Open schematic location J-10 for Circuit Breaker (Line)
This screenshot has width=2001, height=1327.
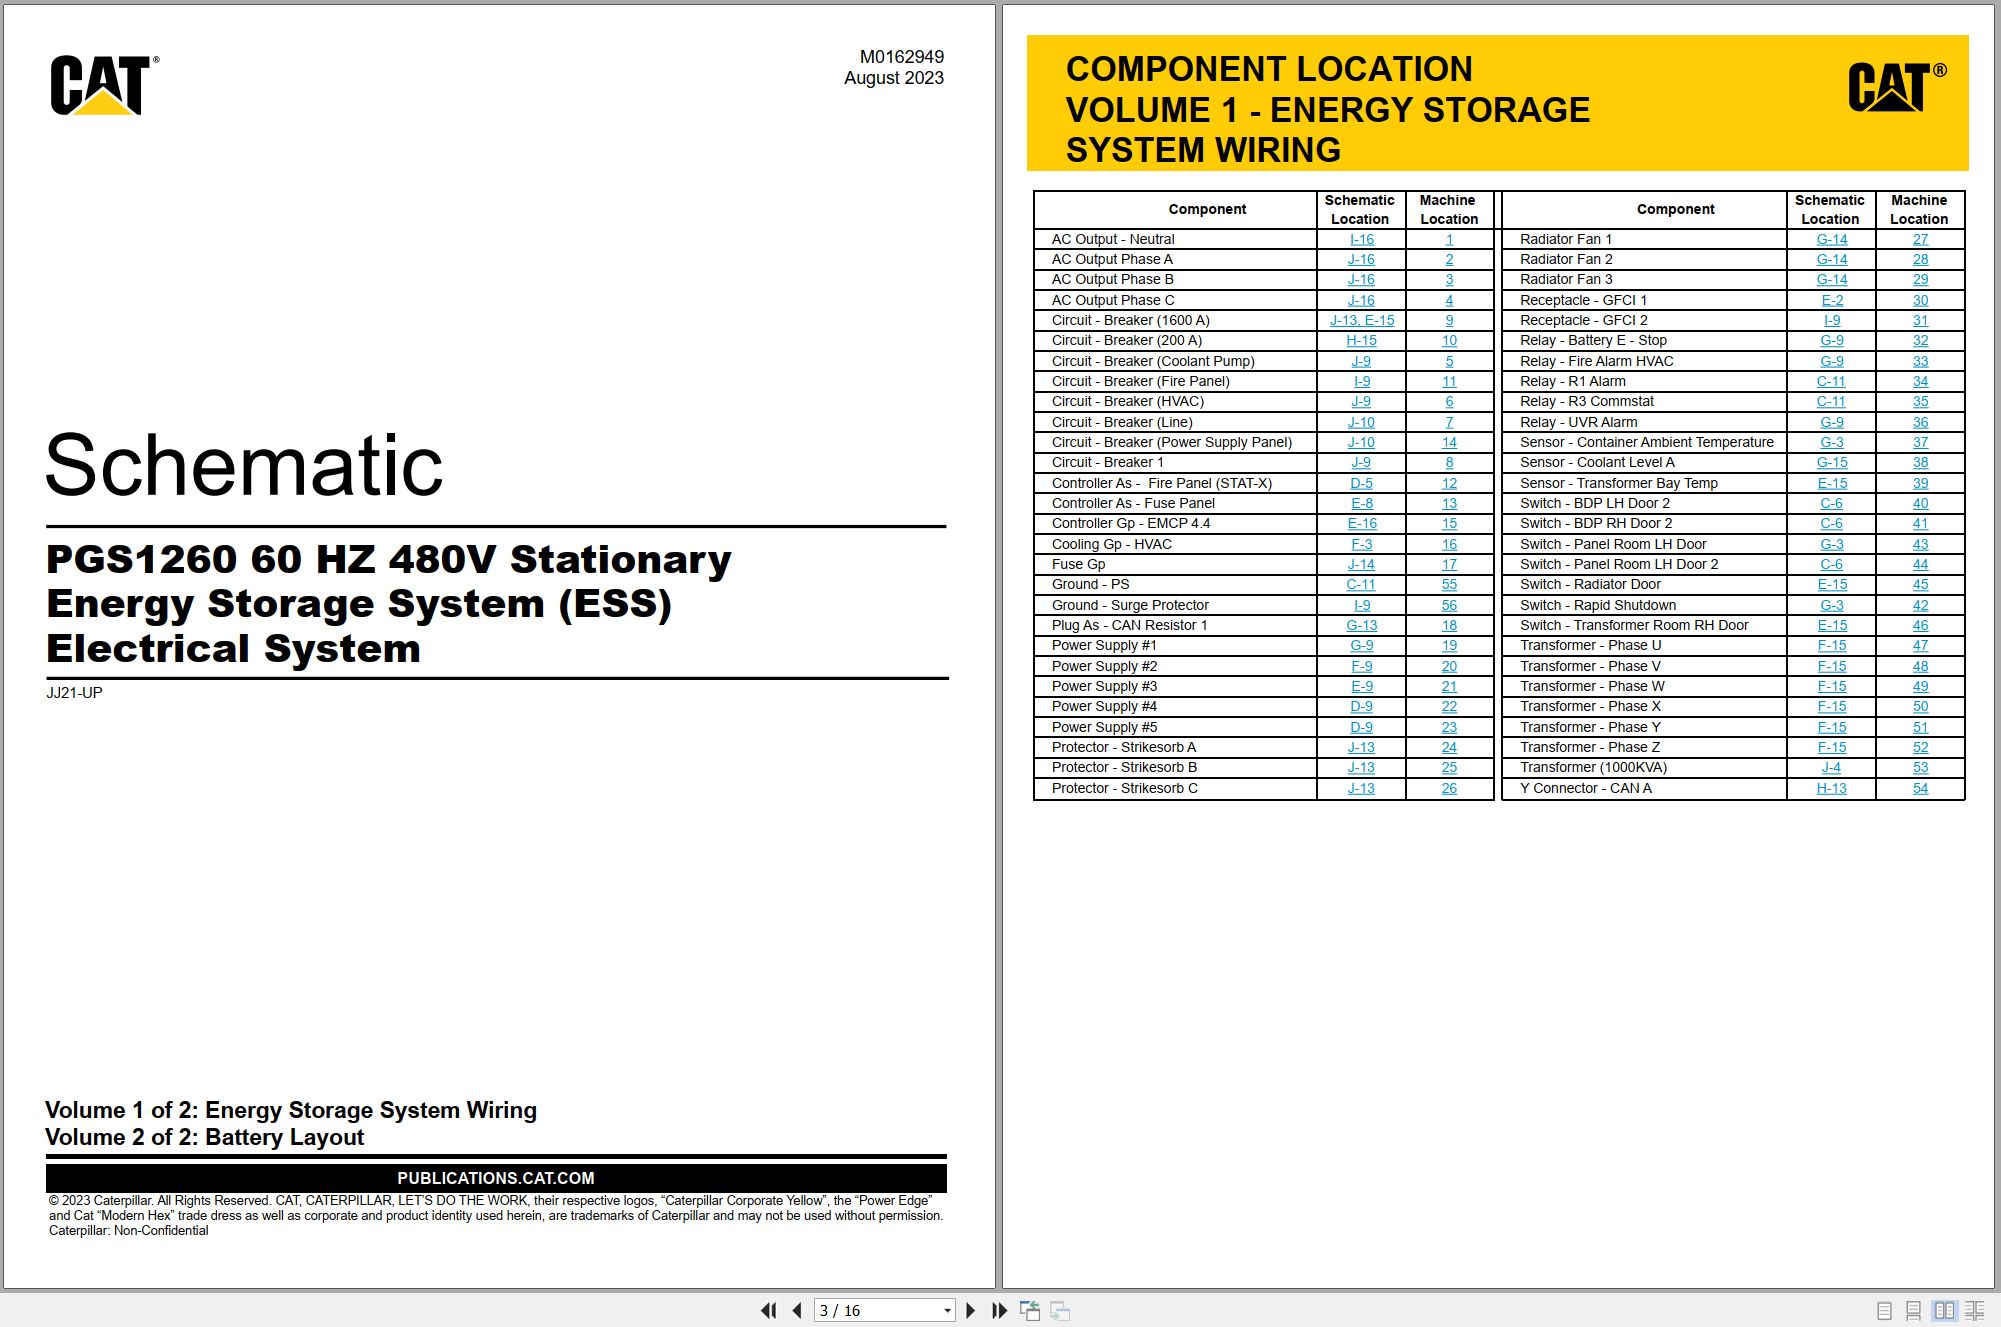click(x=1361, y=422)
